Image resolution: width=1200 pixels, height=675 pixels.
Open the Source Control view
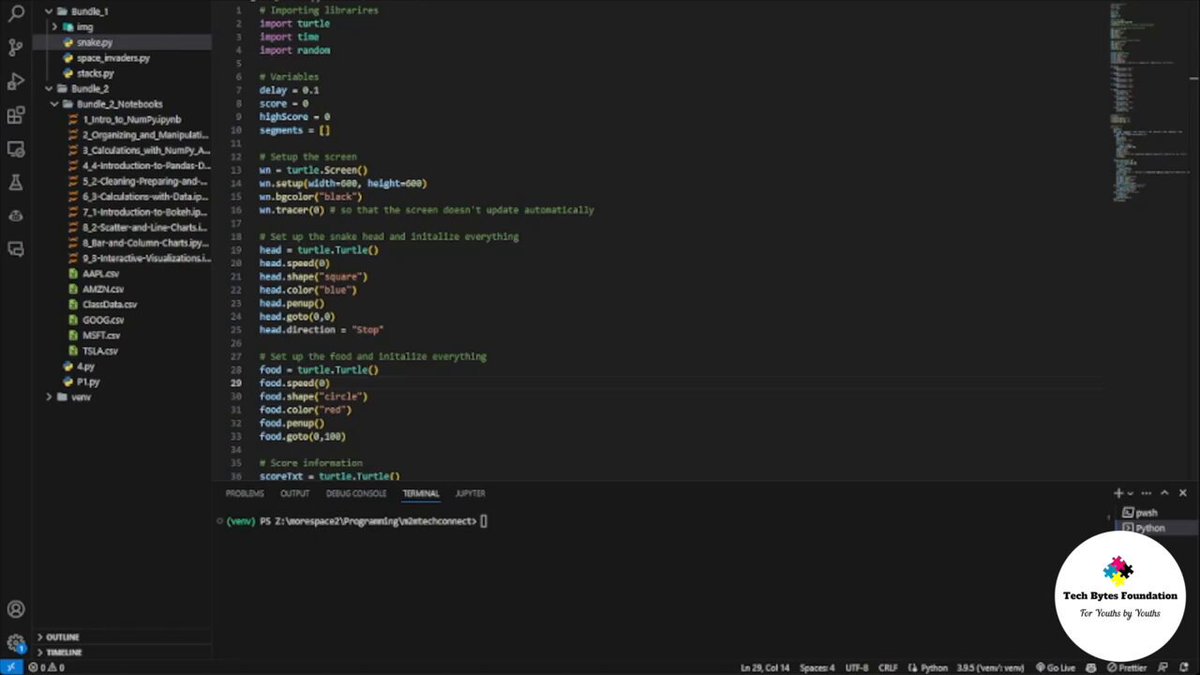[x=15, y=47]
